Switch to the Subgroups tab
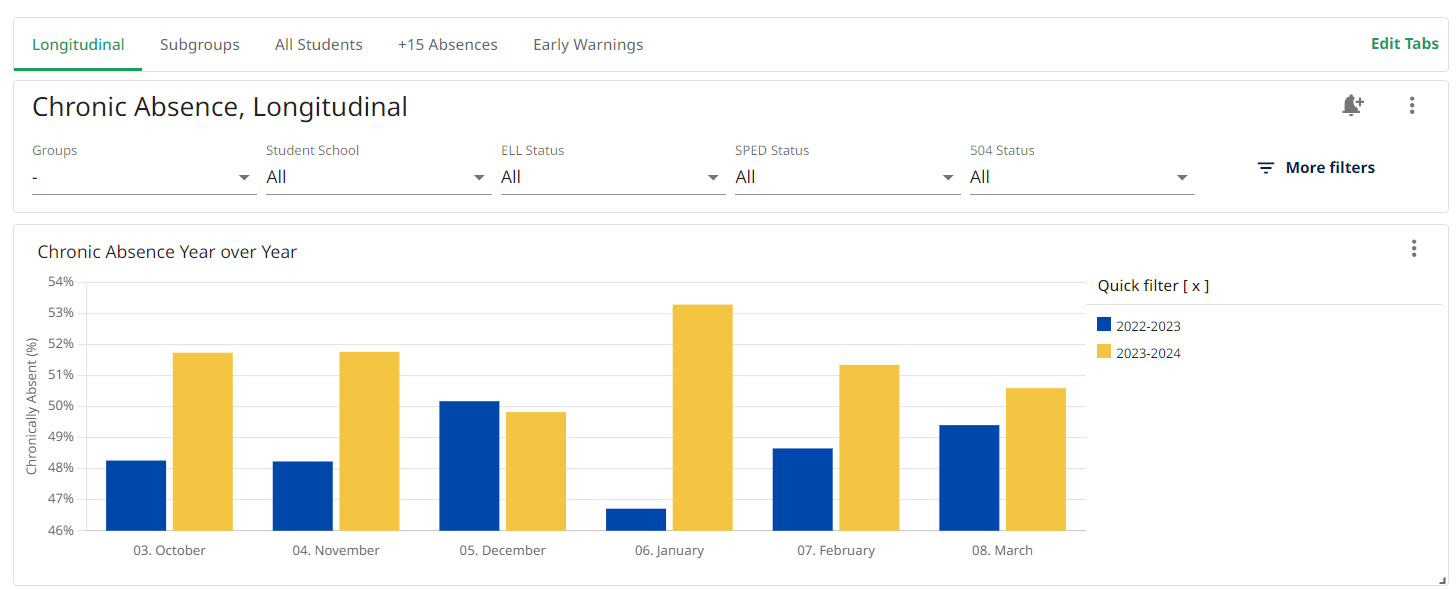 pos(199,44)
